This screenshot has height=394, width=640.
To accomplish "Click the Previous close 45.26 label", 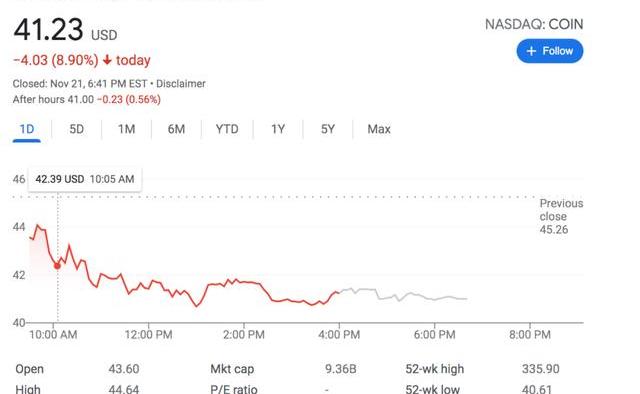I will [561, 216].
